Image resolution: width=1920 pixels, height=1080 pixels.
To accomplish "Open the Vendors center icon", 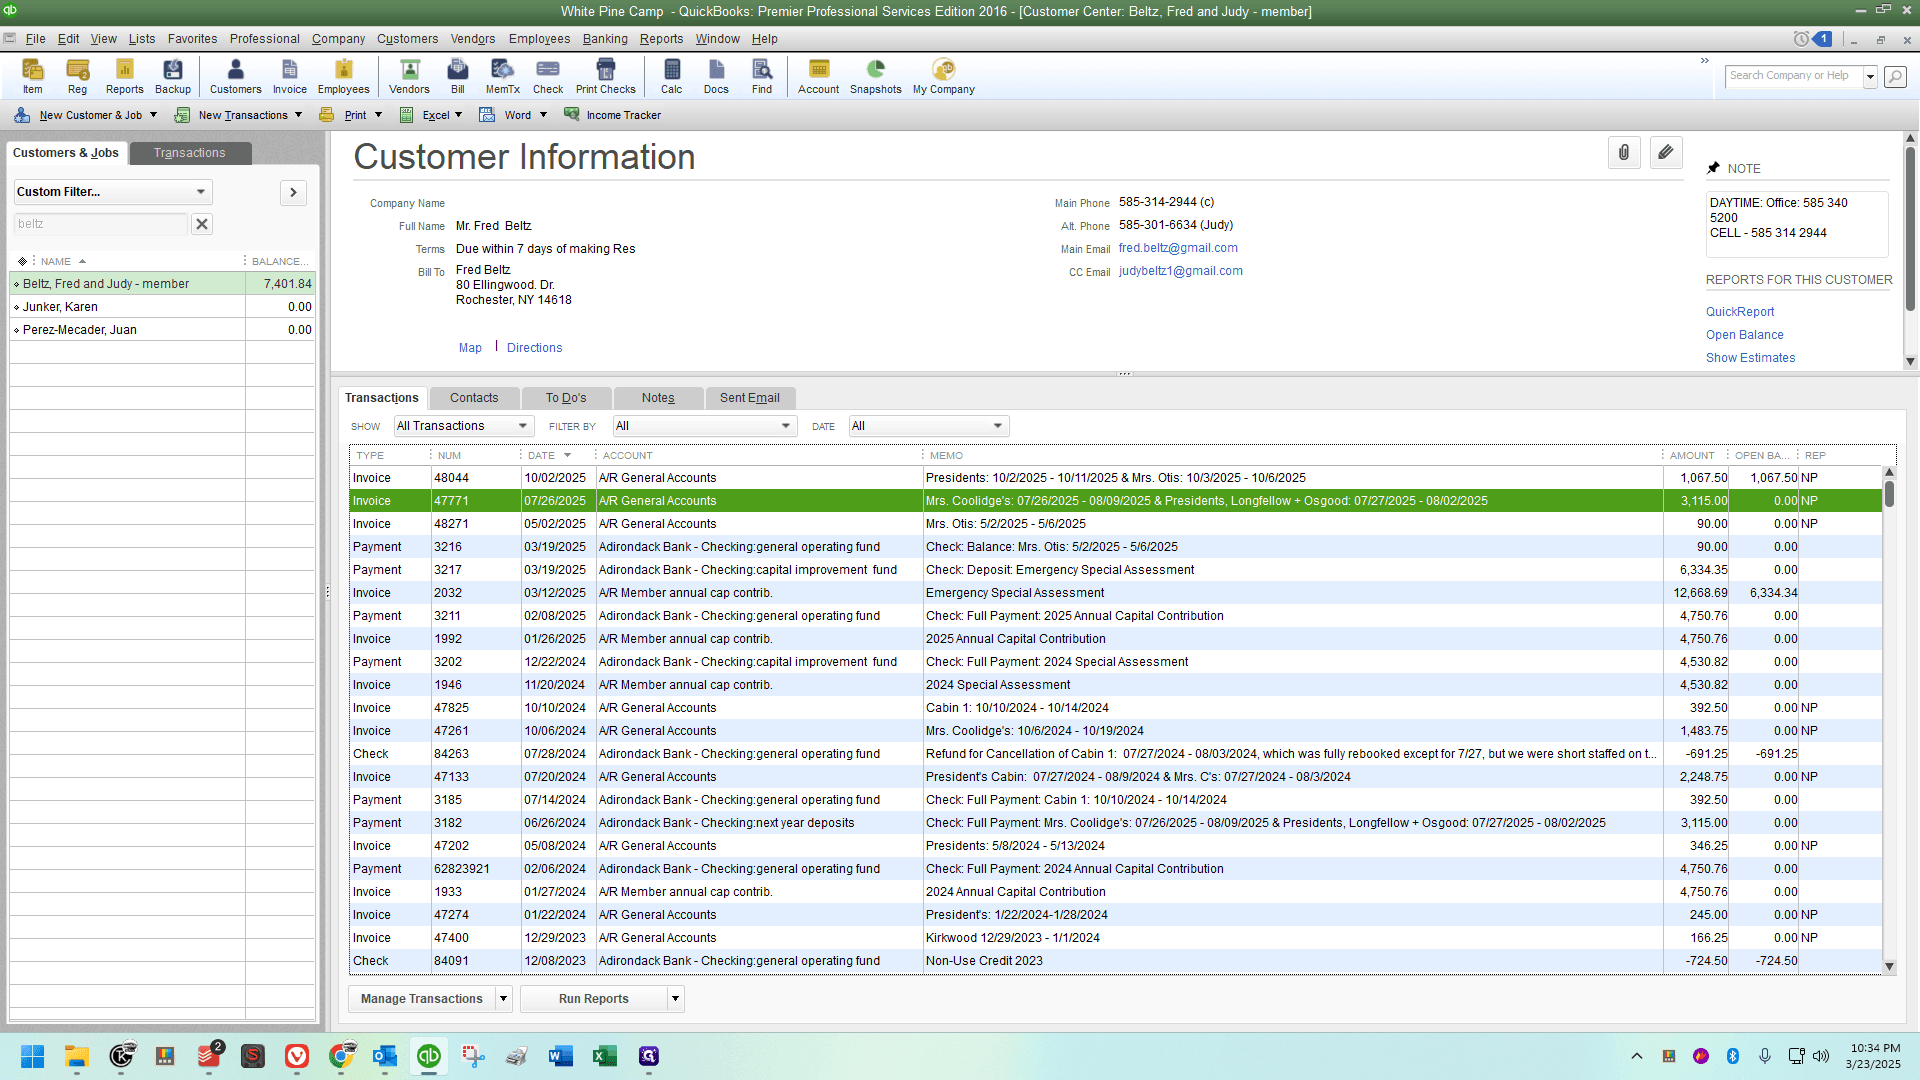I will (x=410, y=76).
